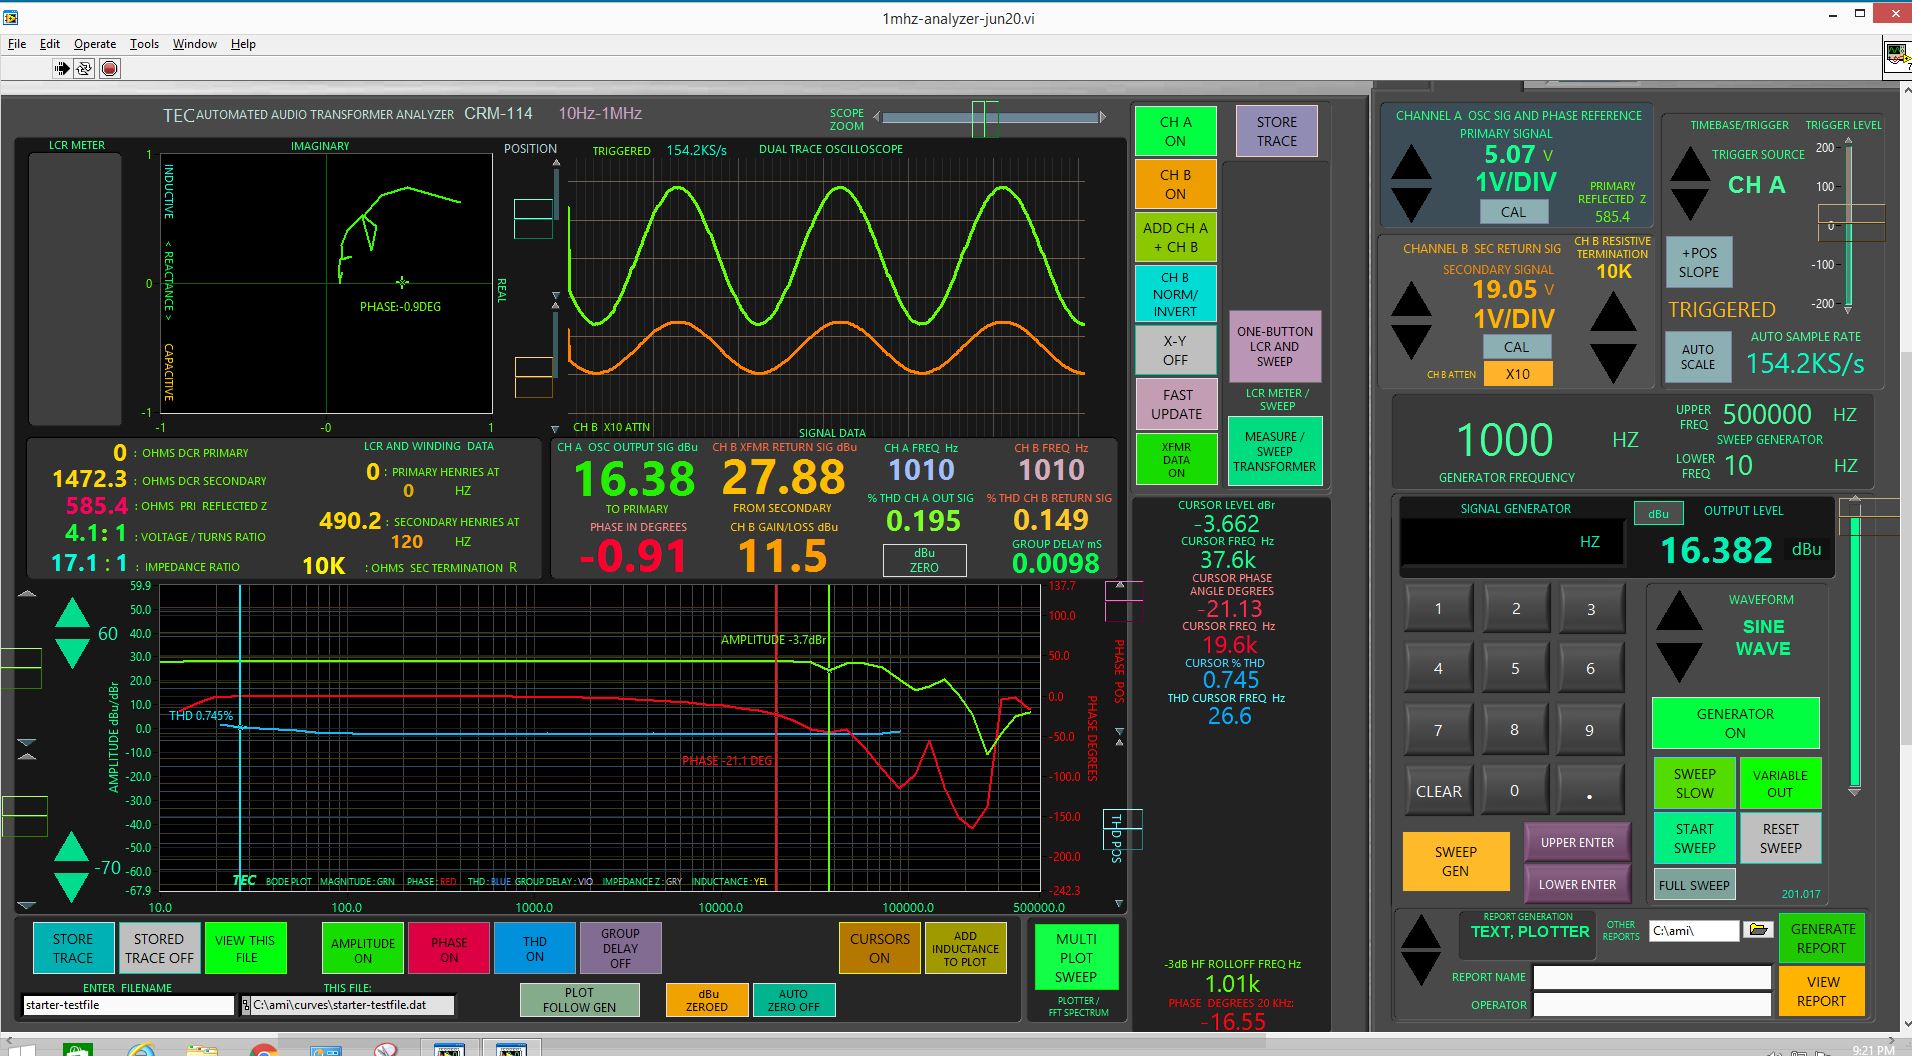Toggle the THD ON plot button
The width and height of the screenshot is (1912, 1056).
(535, 948)
